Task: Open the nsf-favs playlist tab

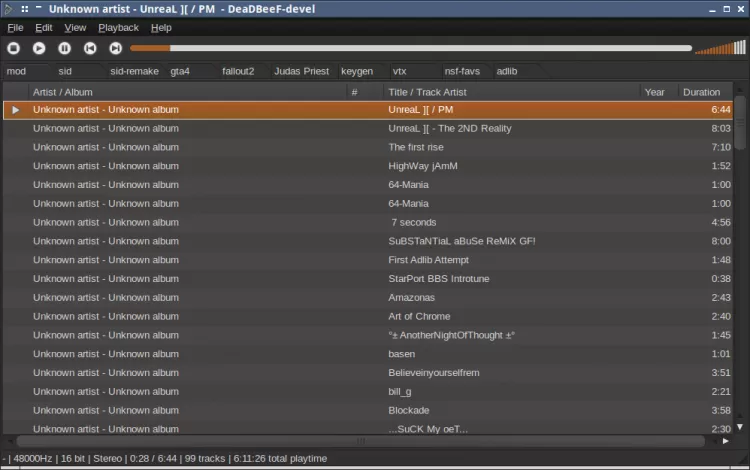Action: (x=462, y=72)
